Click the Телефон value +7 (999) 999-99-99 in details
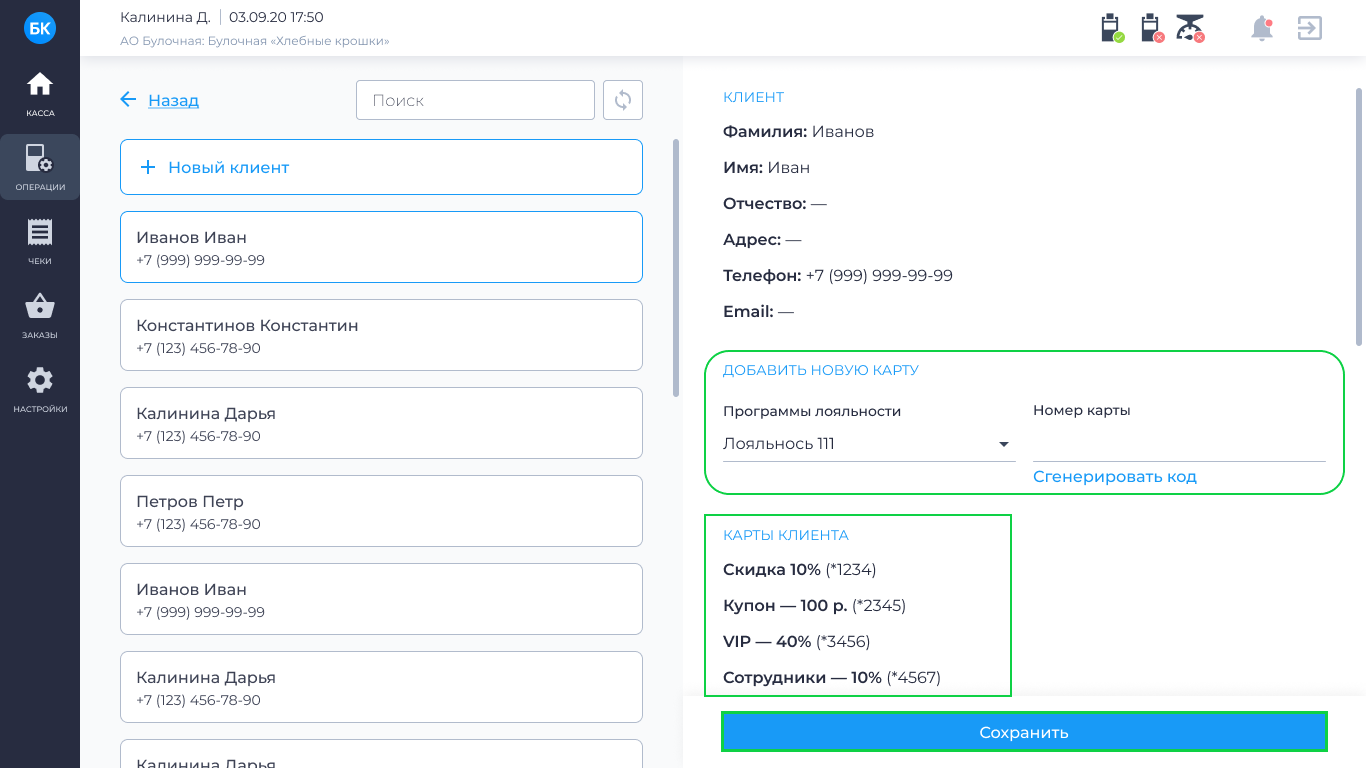The image size is (1366, 768). click(879, 275)
